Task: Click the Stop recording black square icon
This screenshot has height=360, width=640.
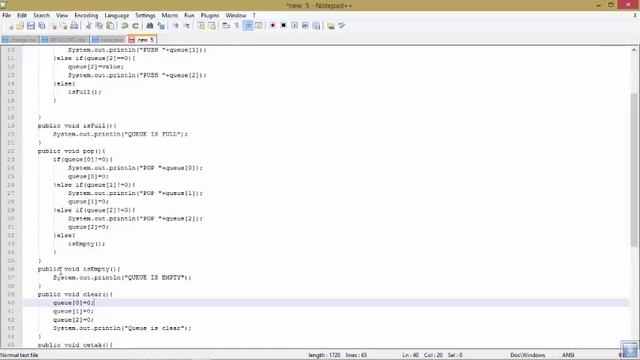Action: point(284,26)
